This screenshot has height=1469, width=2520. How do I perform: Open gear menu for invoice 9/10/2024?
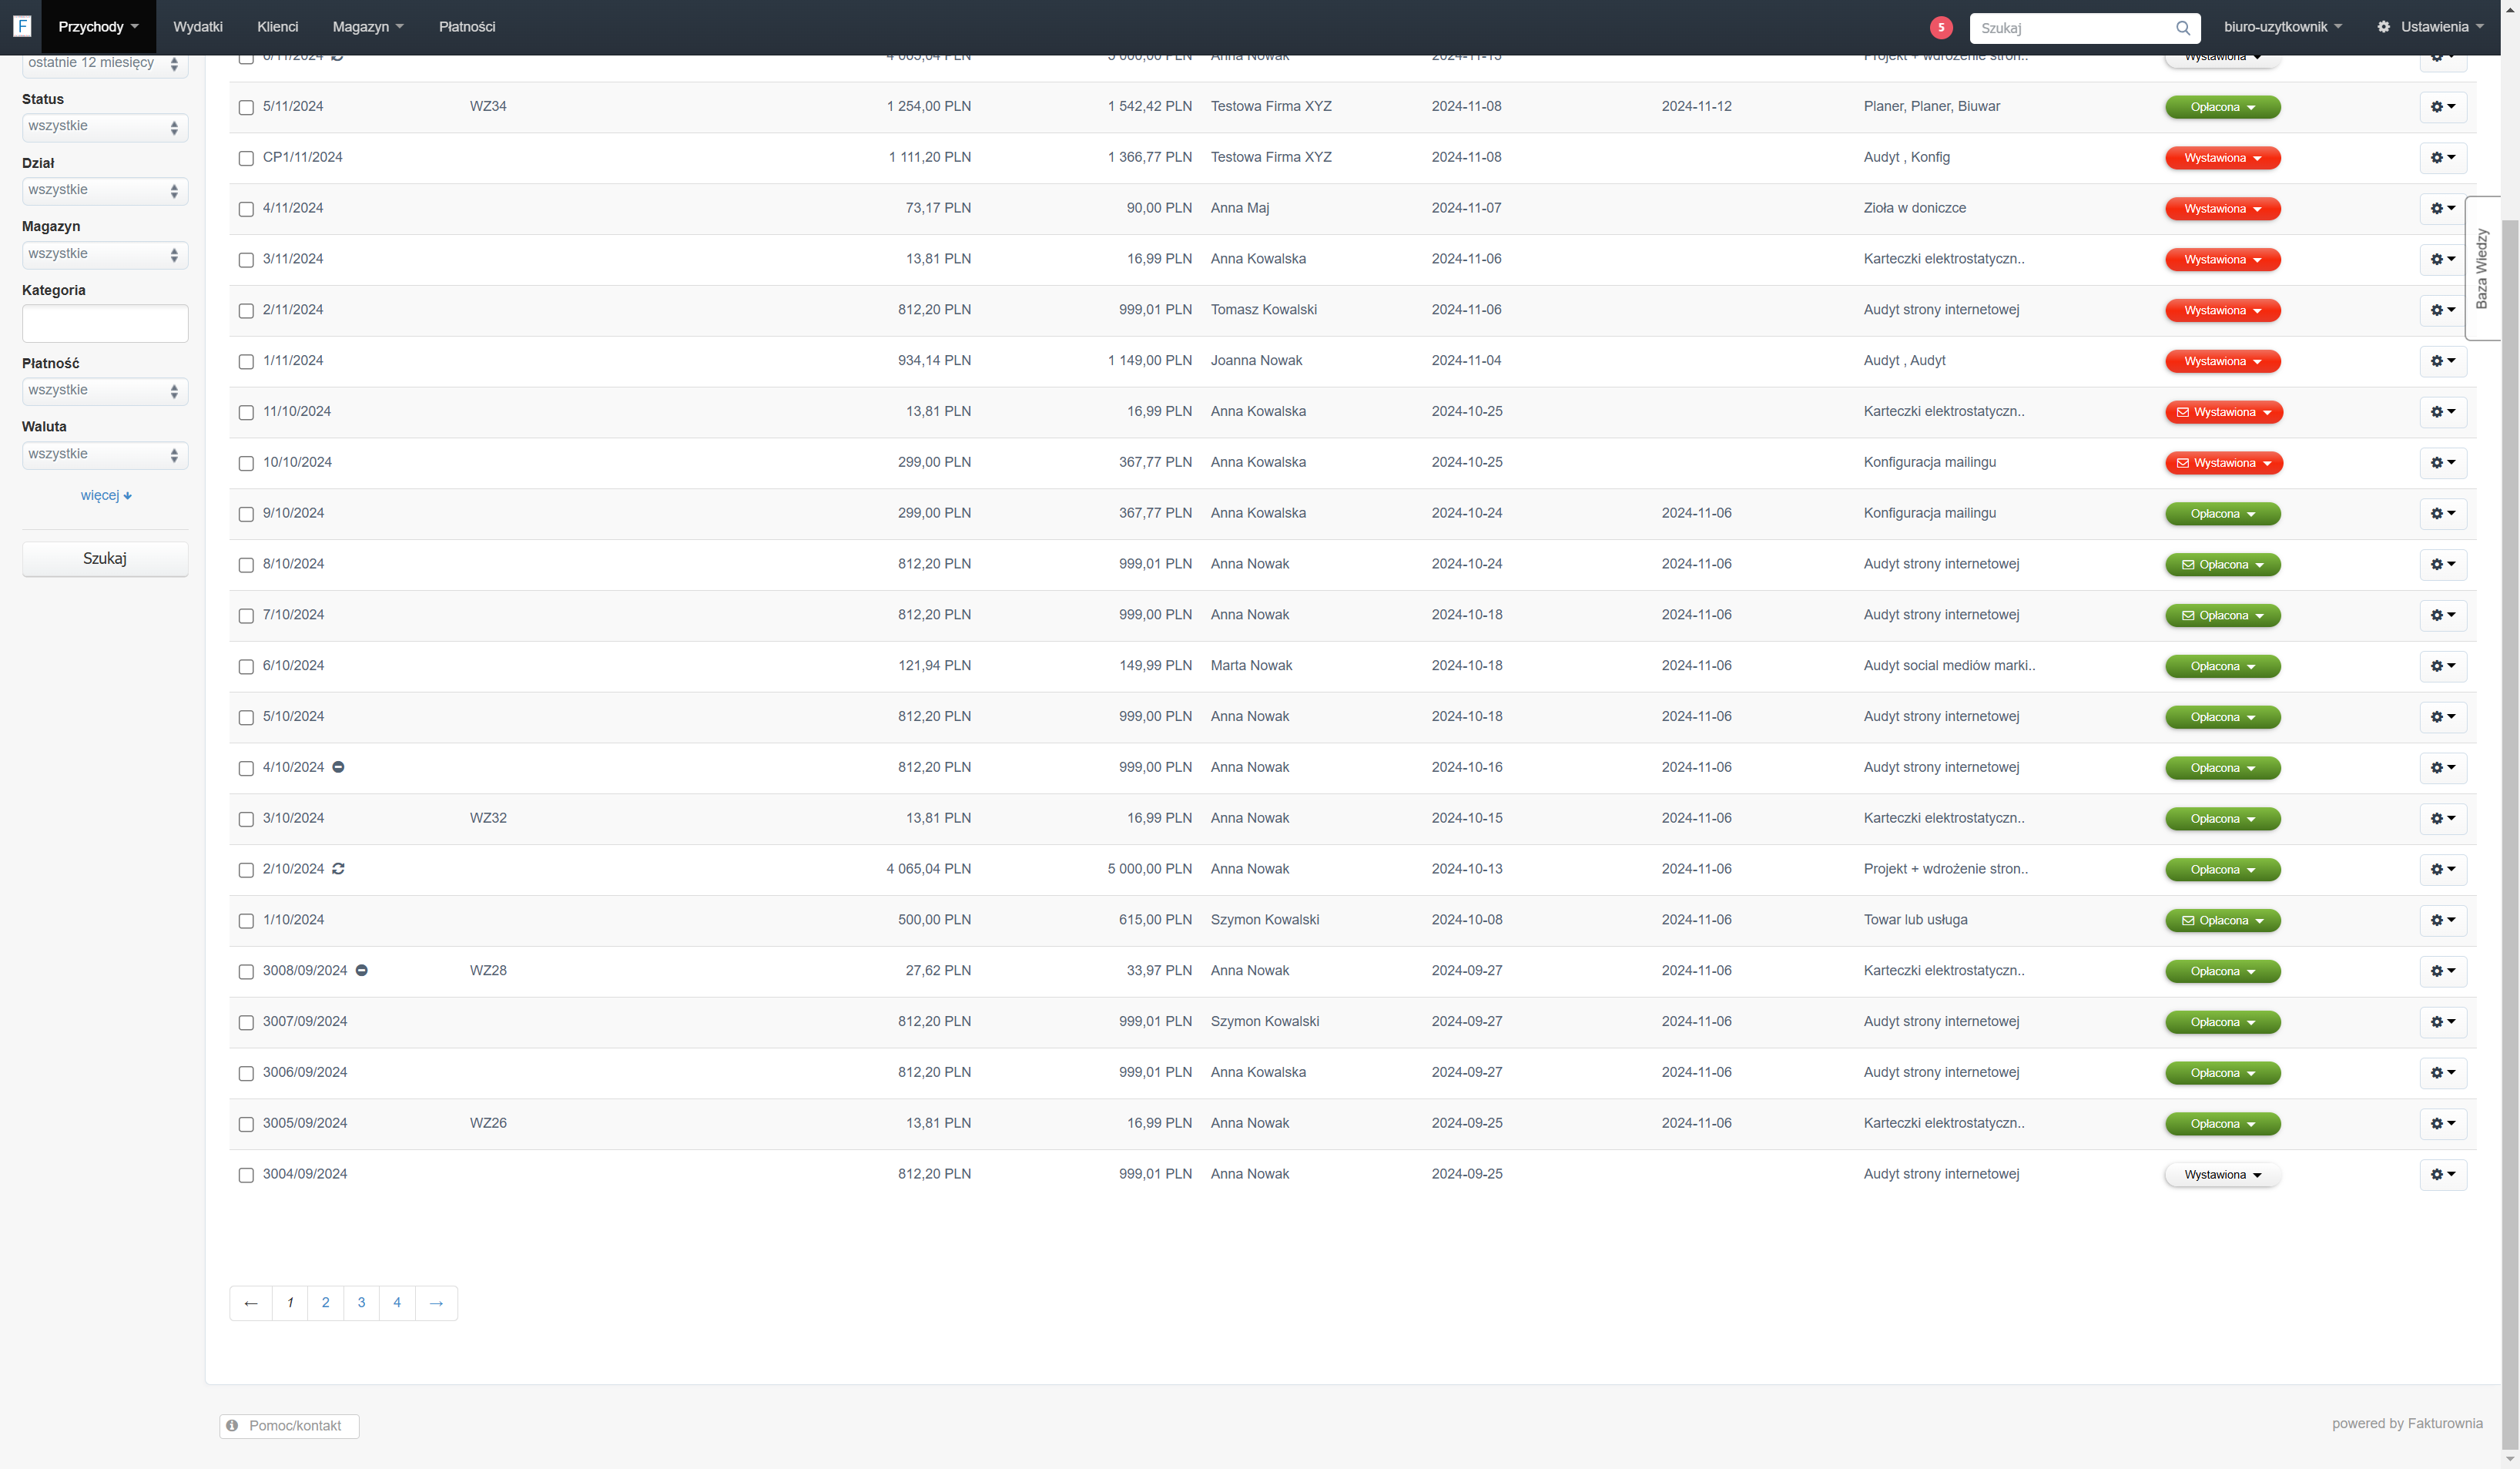pos(2443,513)
